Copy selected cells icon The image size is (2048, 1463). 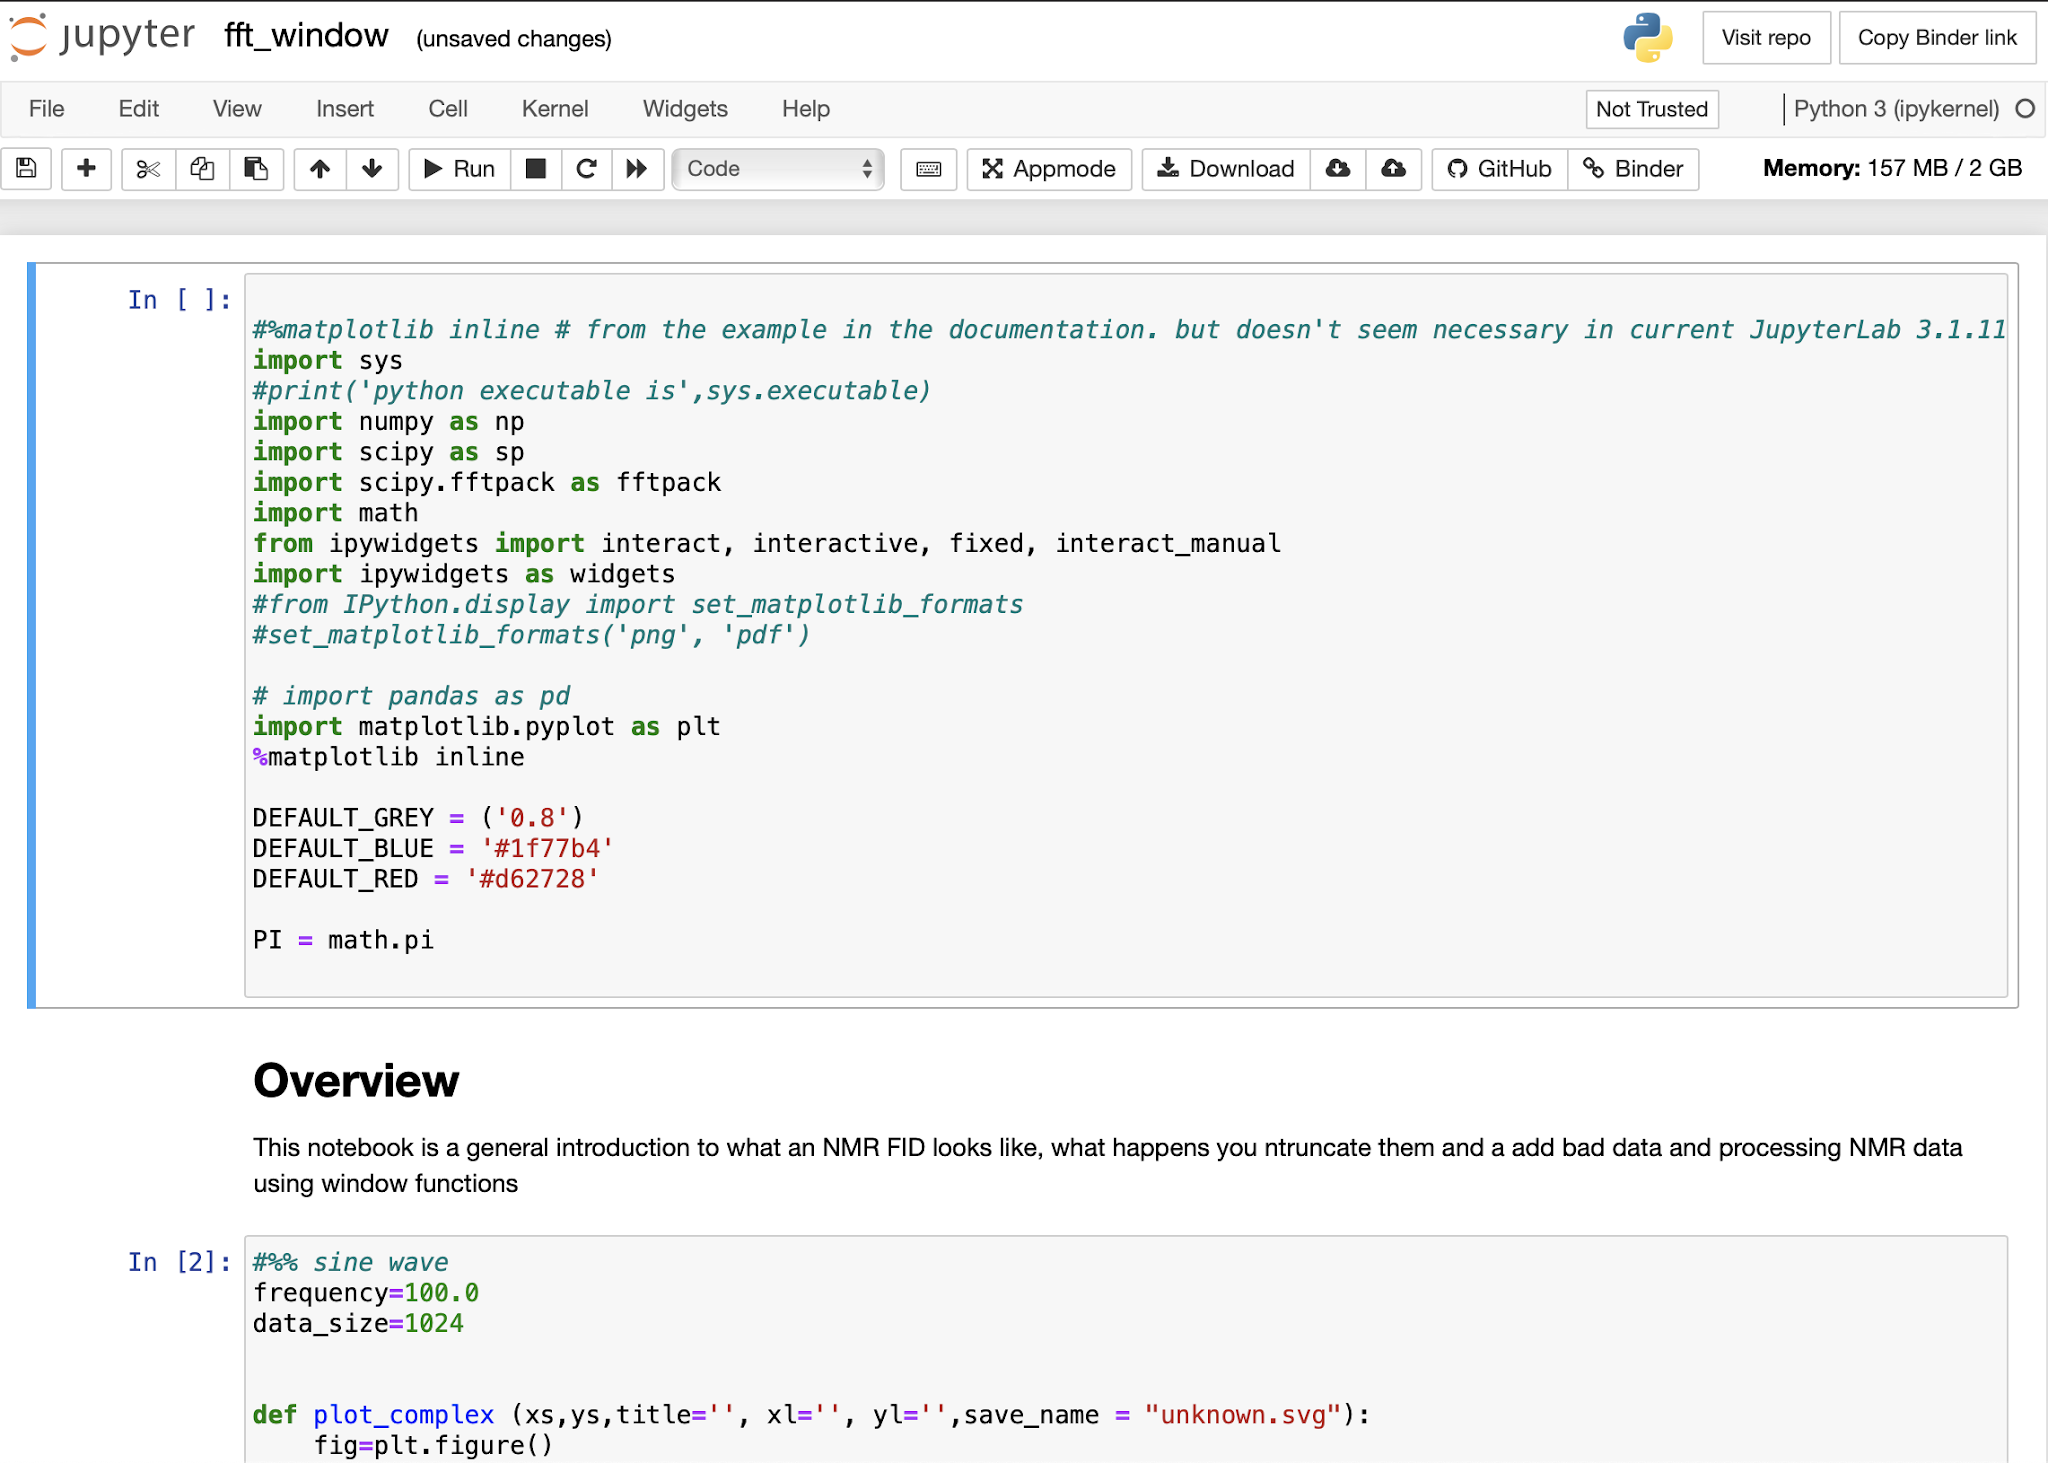(202, 168)
